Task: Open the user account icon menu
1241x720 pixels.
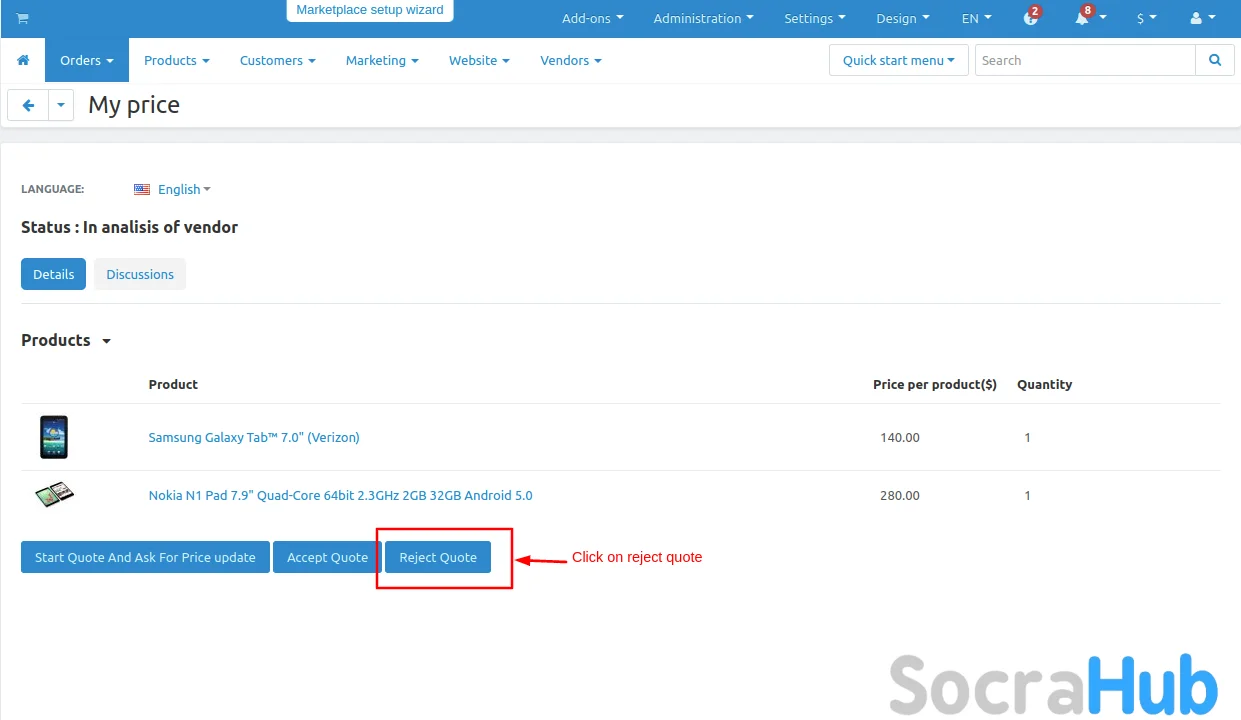Action: tap(1201, 18)
